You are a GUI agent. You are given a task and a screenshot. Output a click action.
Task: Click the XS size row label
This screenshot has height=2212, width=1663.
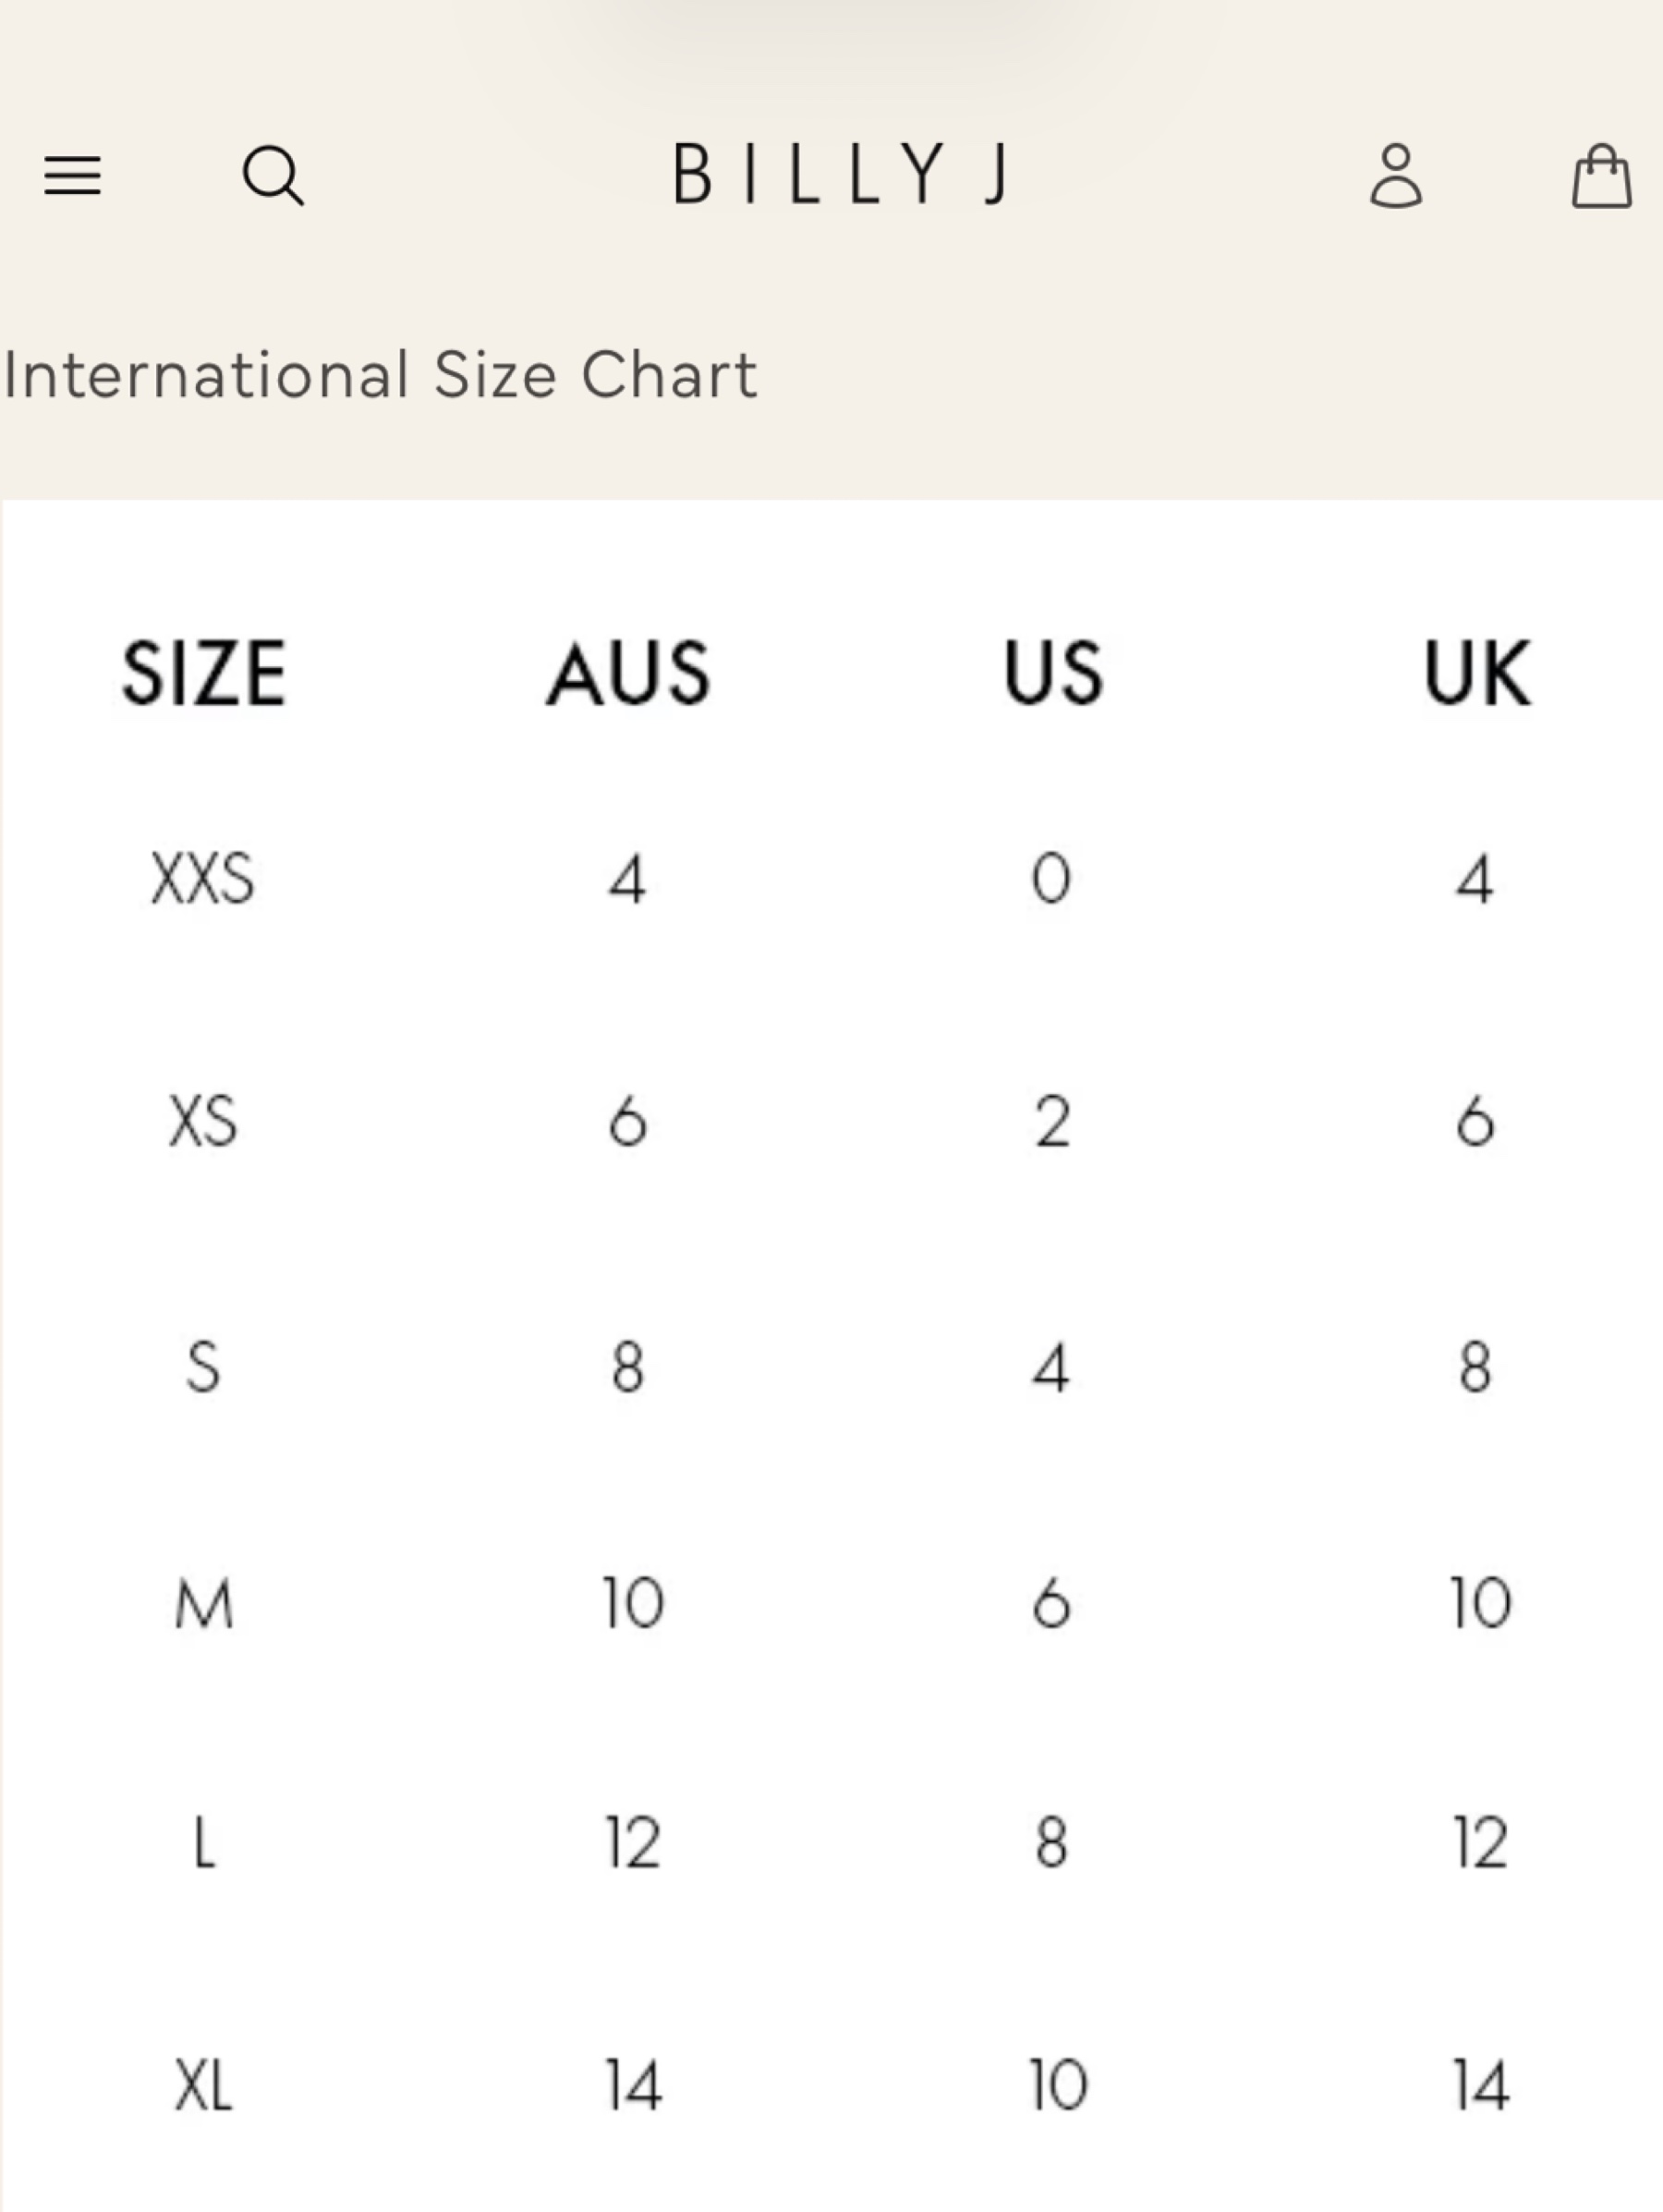203,1122
